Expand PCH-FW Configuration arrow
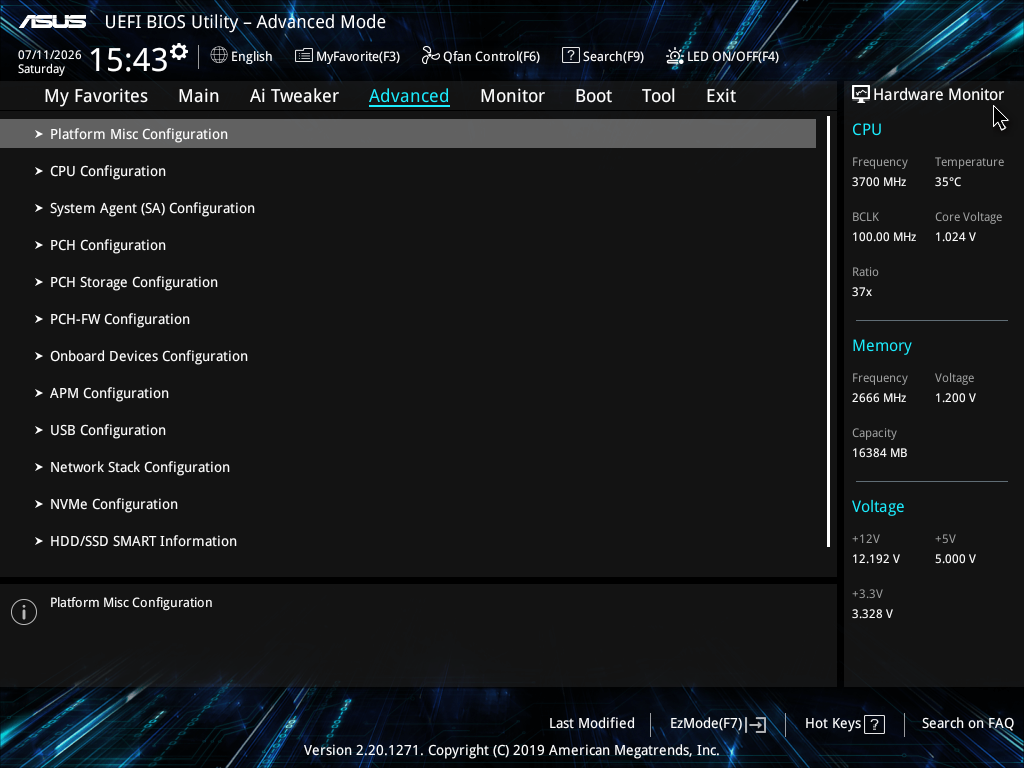Viewport: 1024px width, 768px height. 39,319
